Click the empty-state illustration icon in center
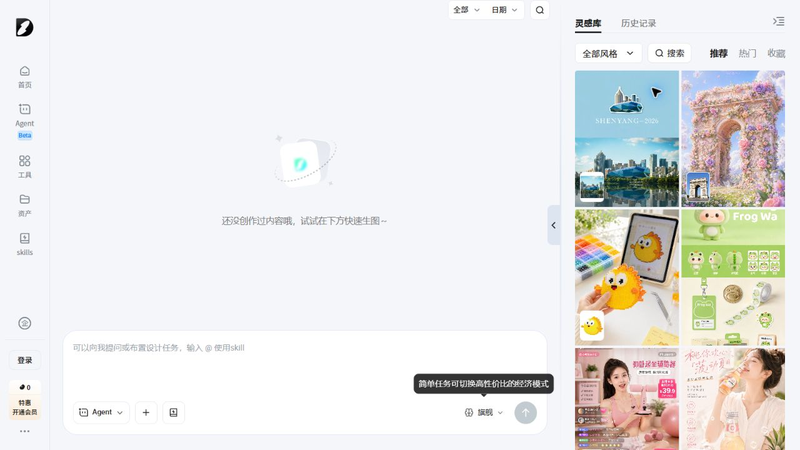Image resolution: width=800 pixels, height=450 pixels. [305, 162]
